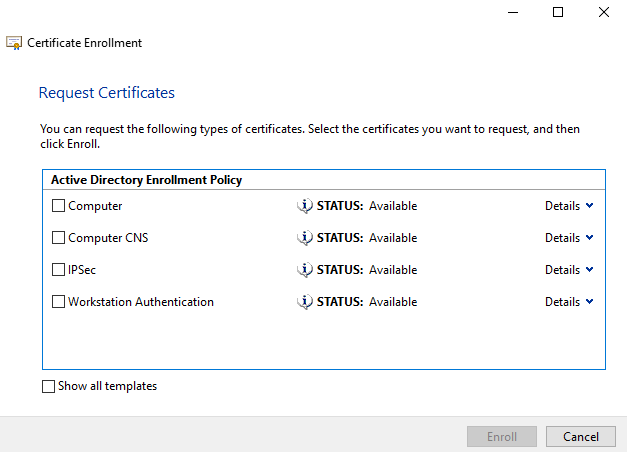Click the Cancel button
Viewport: 627px width, 452px height.
click(x=581, y=437)
